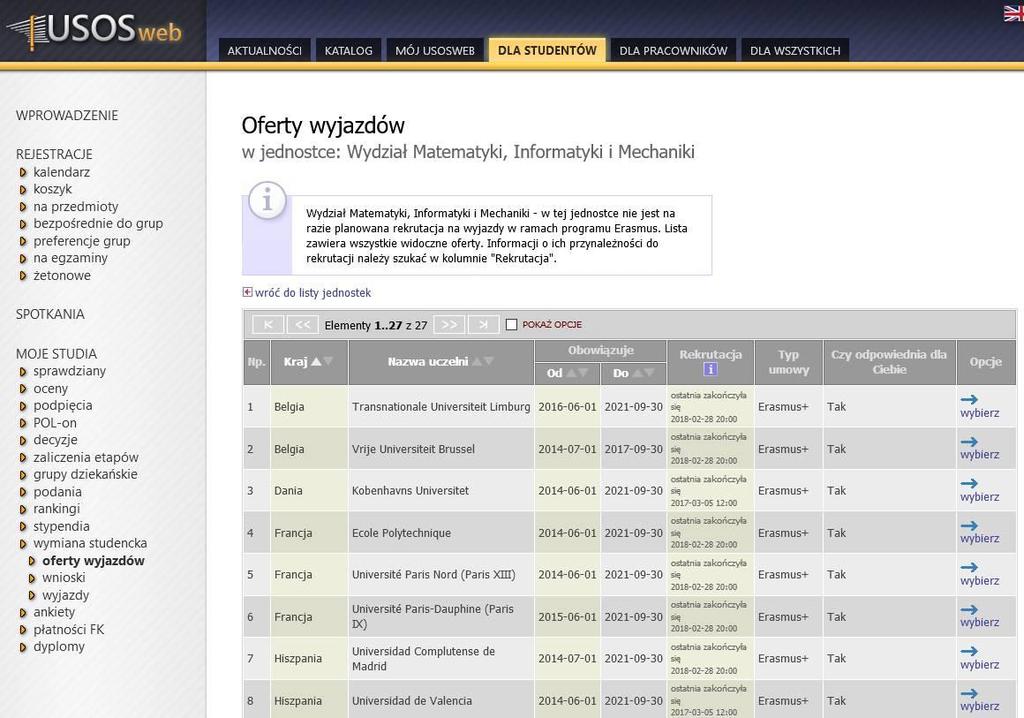Click the arrow icon for Ecole Polytechnique
1024x718 pixels.
tap(969, 525)
